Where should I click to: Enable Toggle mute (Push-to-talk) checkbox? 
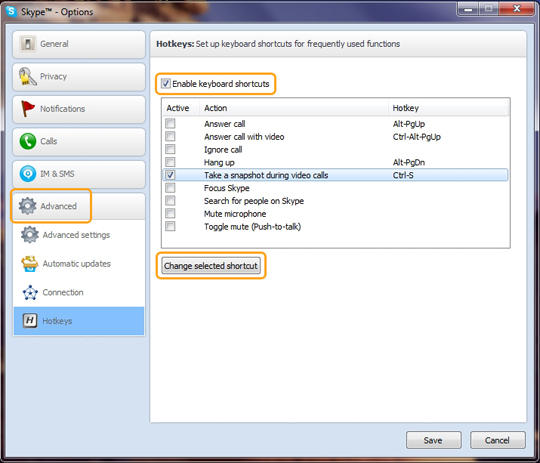(x=170, y=226)
